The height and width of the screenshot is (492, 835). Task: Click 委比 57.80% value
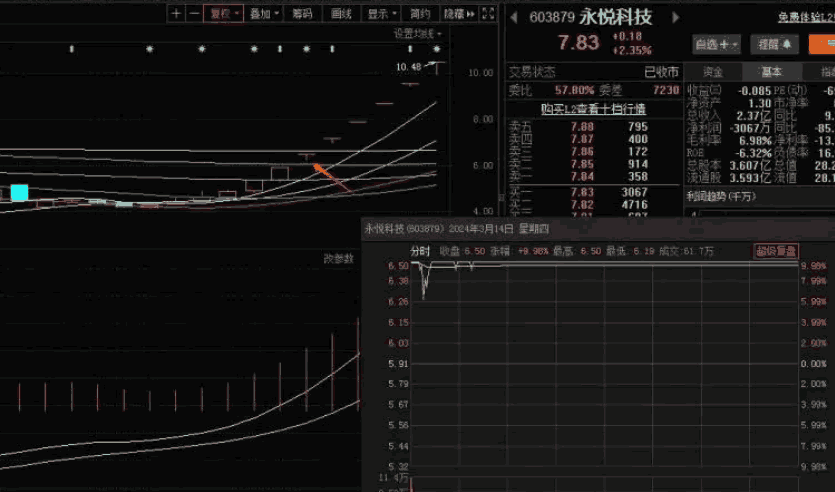pos(574,91)
